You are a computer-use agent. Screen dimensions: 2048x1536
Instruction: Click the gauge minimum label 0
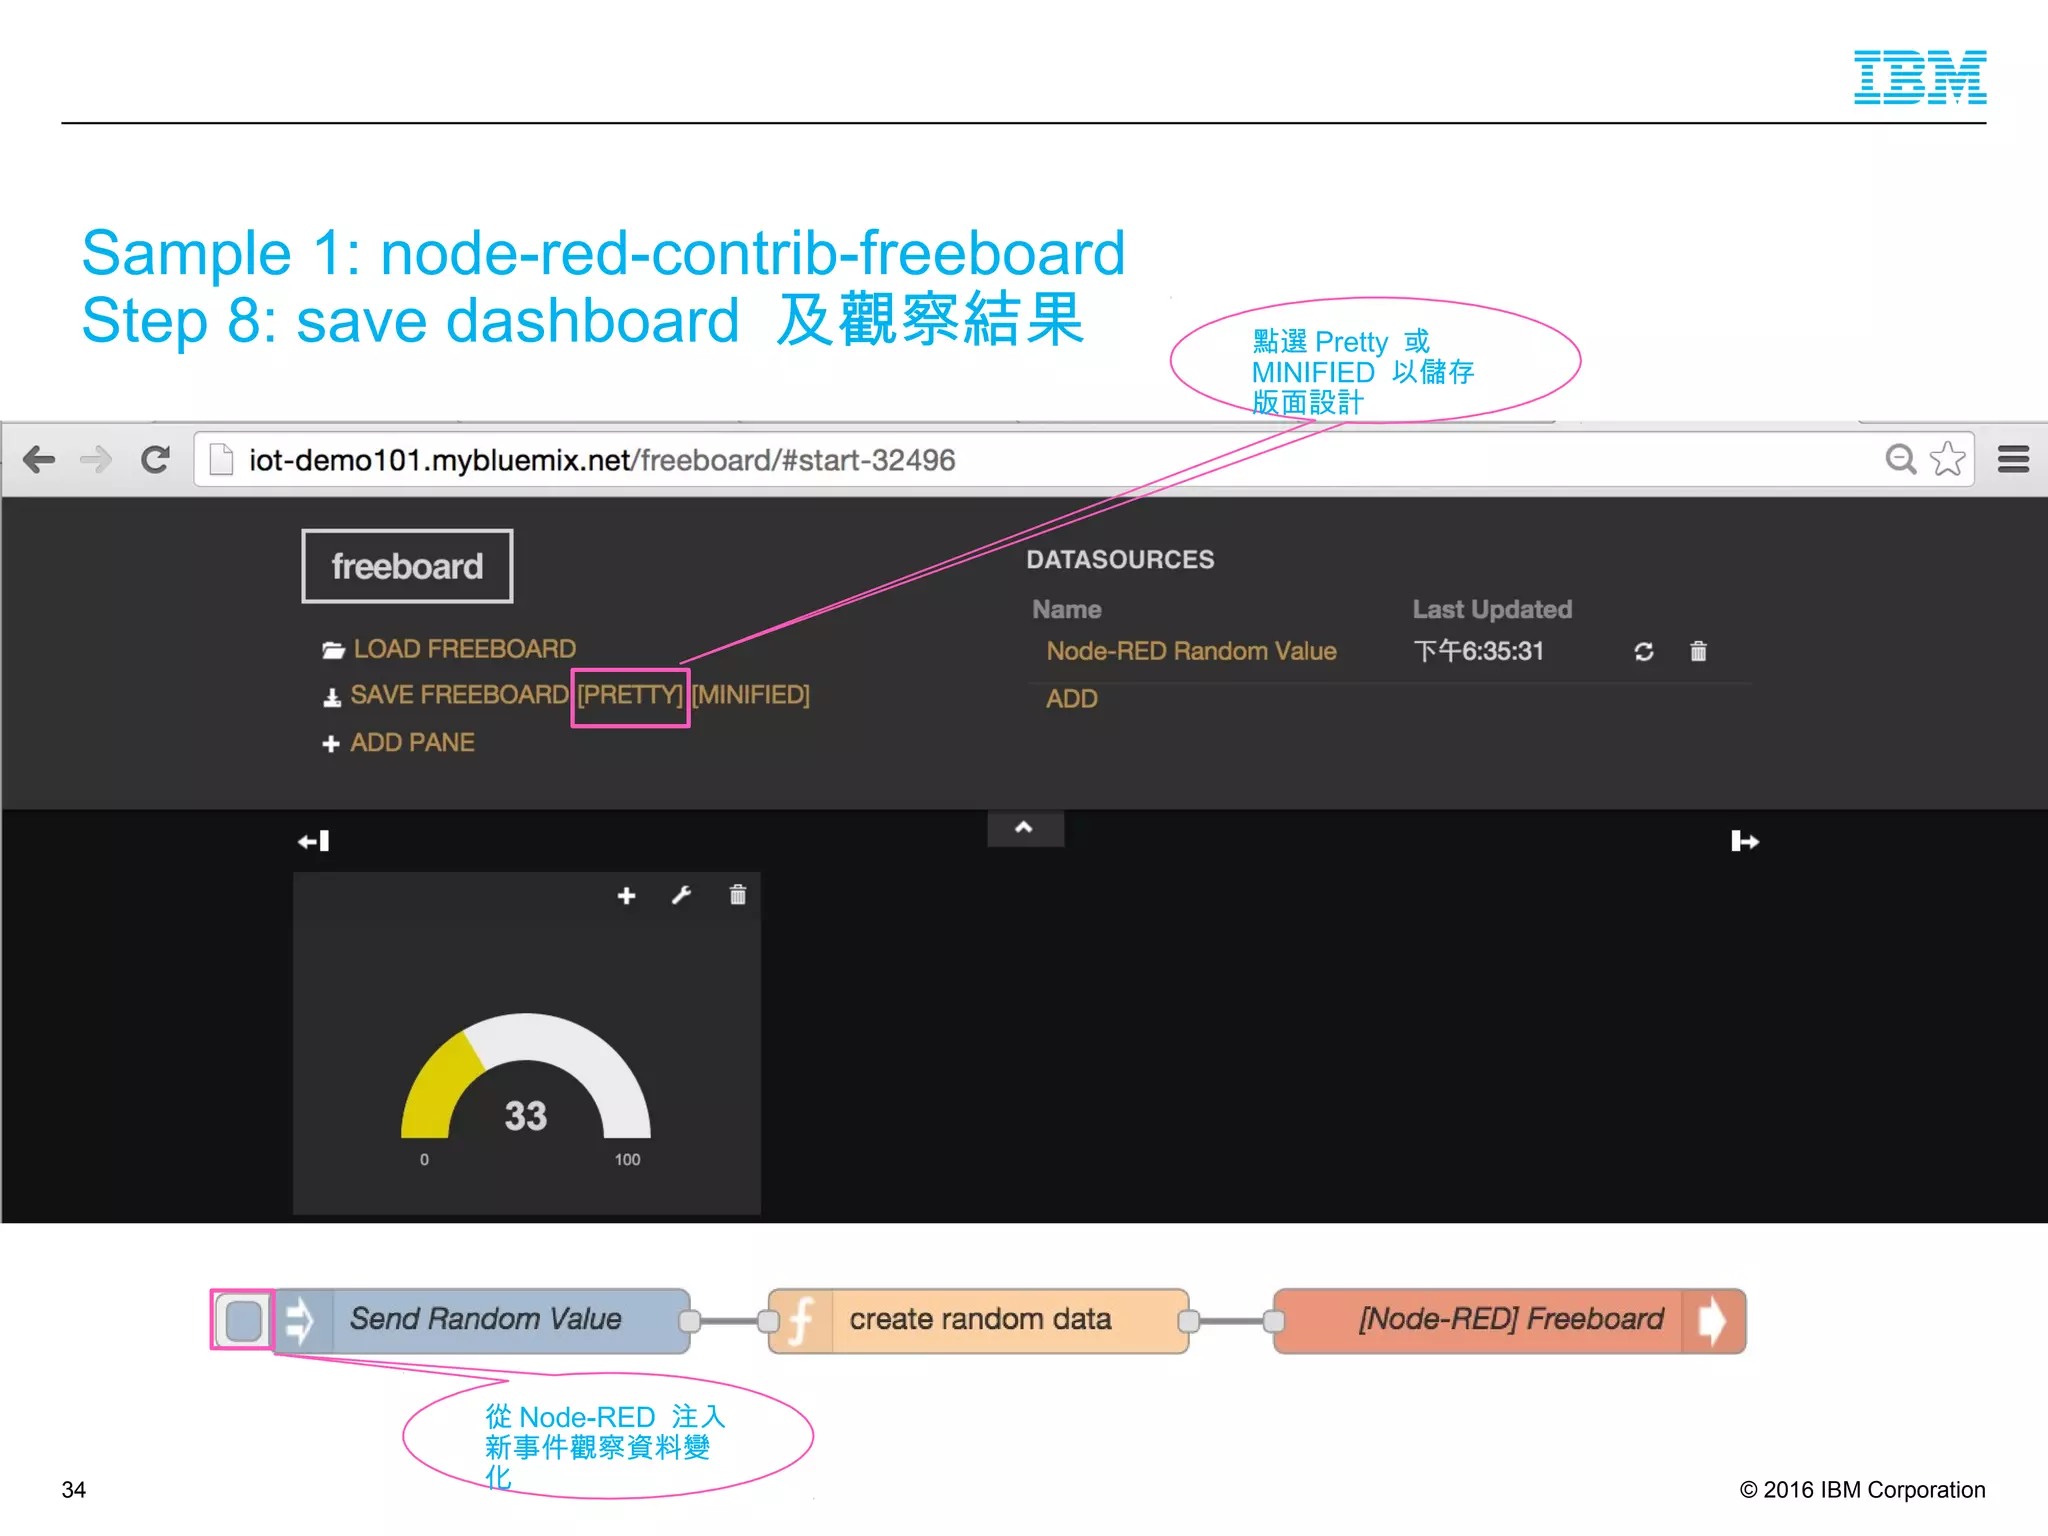click(x=424, y=1160)
